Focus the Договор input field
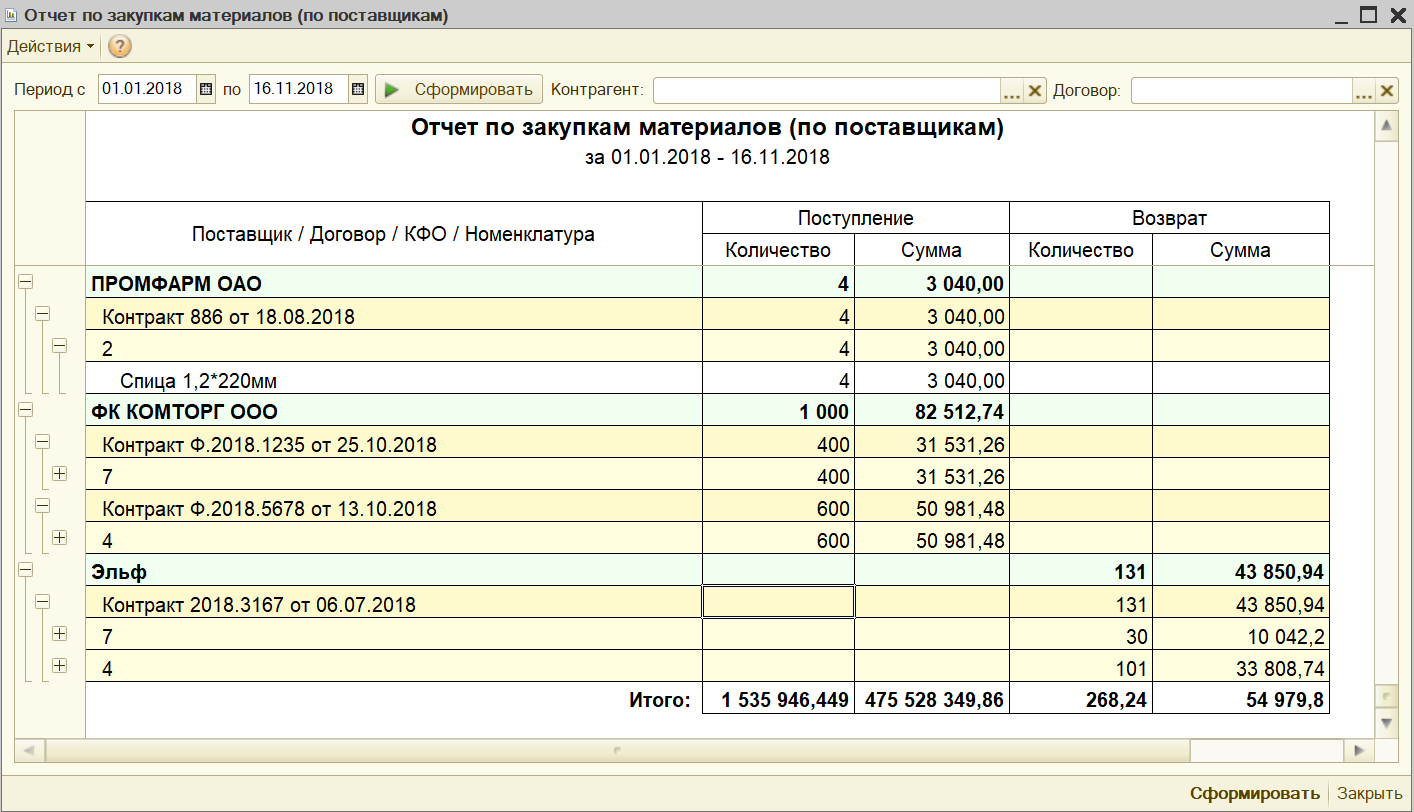This screenshot has width=1414, height=812. [1241, 90]
